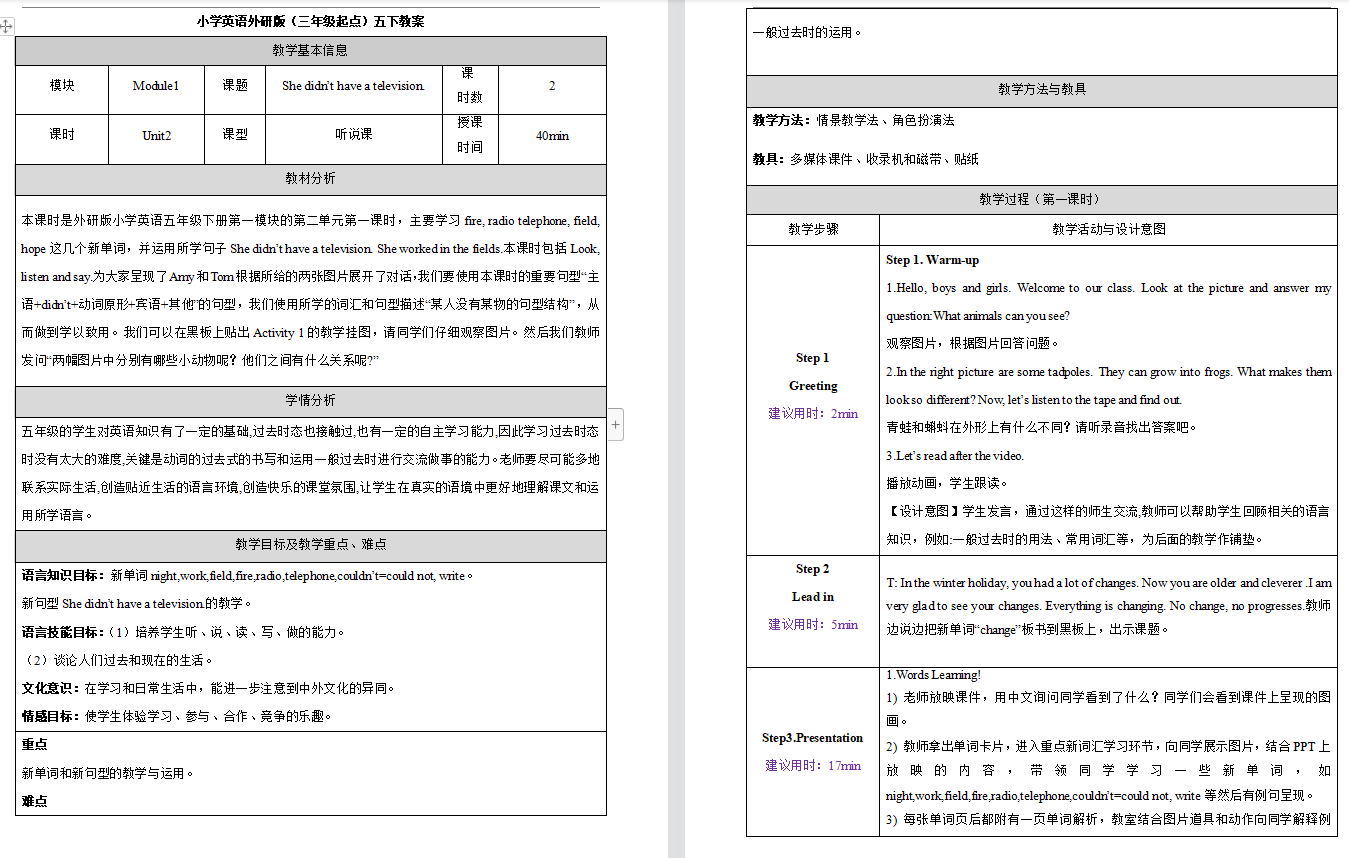This screenshot has height=858, width=1349.
Task: Click the Step 2 label
Action: (x=812, y=569)
